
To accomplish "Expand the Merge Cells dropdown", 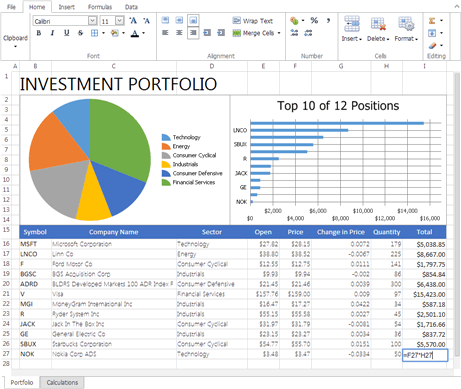I will [x=279, y=33].
